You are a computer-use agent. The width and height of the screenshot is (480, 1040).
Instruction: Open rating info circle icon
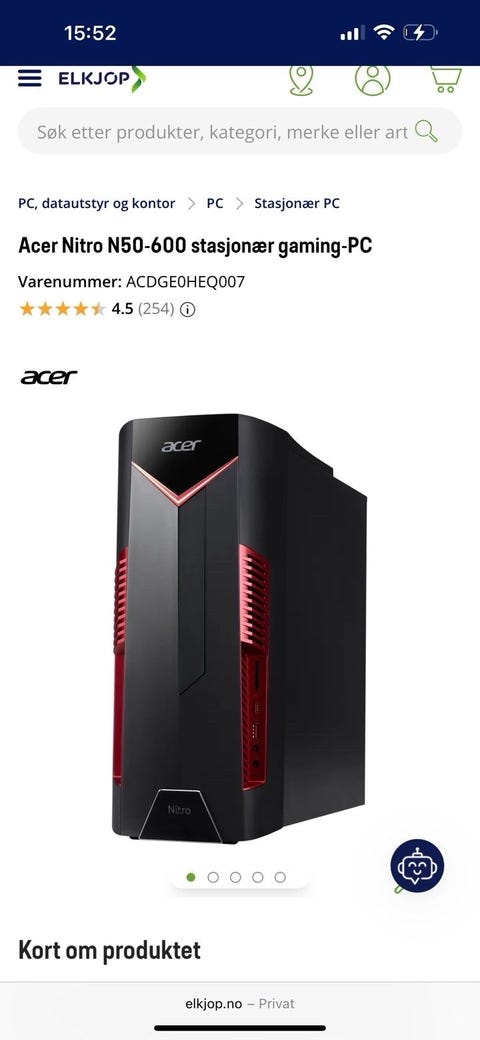(x=188, y=309)
